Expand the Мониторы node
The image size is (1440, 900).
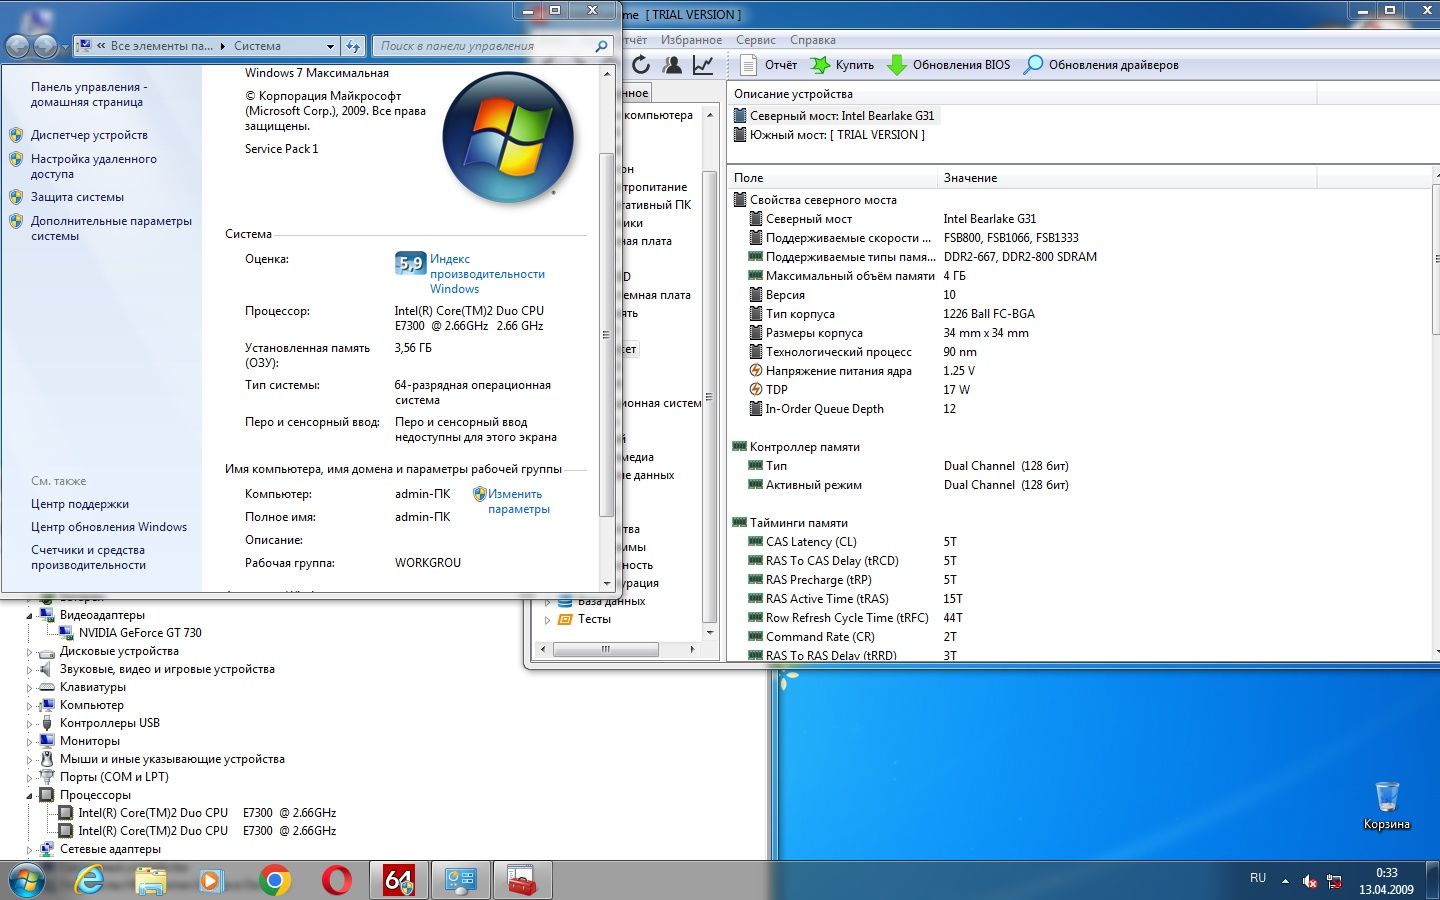(x=30, y=741)
